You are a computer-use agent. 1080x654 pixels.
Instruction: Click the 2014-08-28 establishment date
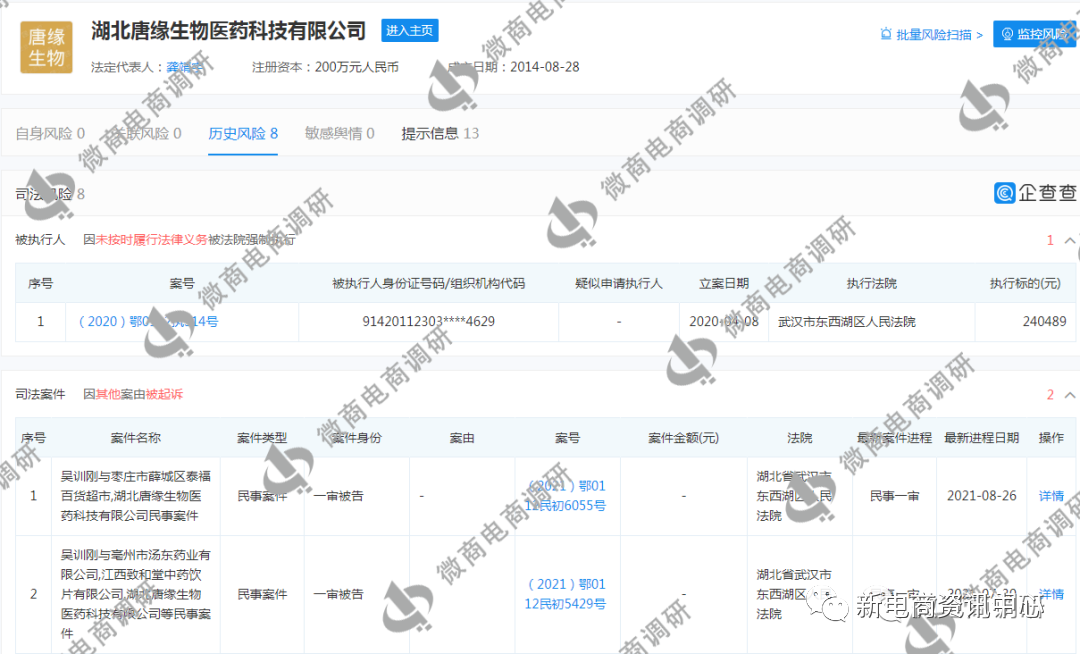(545, 67)
